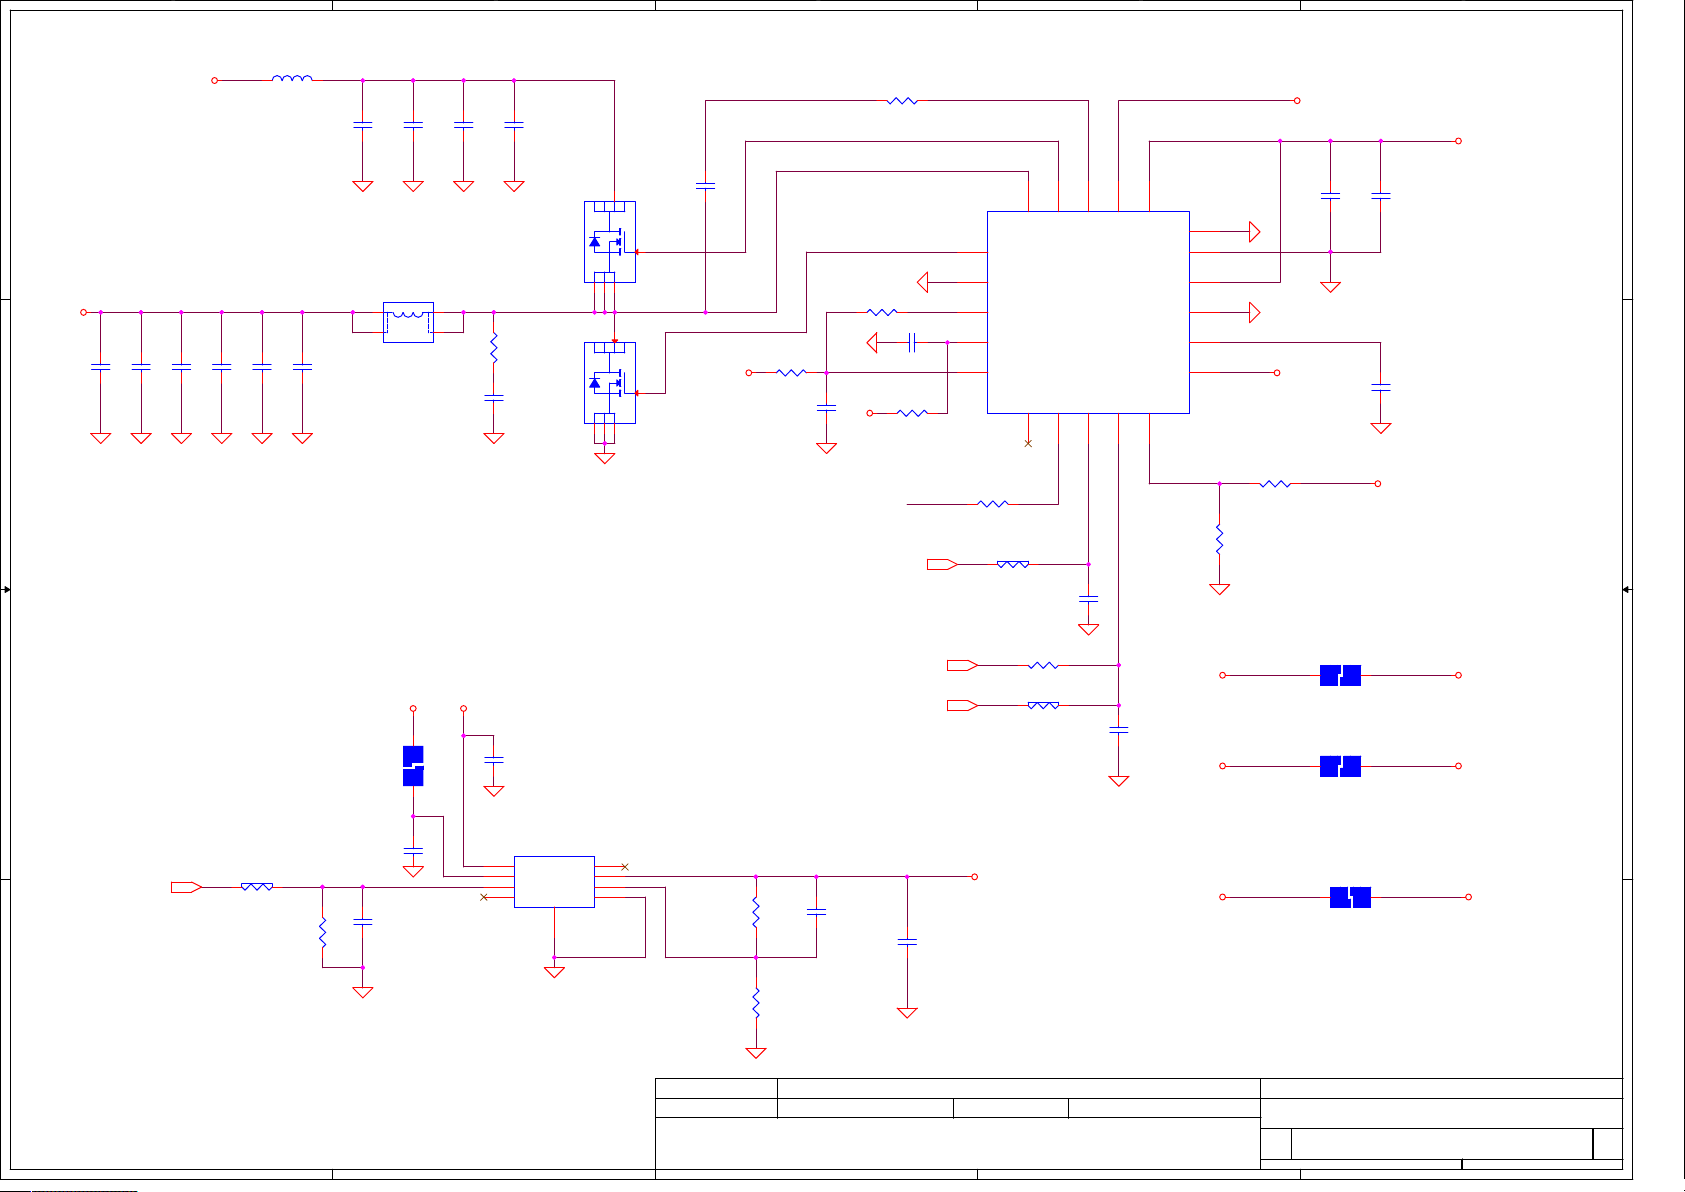Screen dimensions: 1685x1192
Task: Select the left-pointing power arrow on the large IC's left side
Action: pos(923,282)
